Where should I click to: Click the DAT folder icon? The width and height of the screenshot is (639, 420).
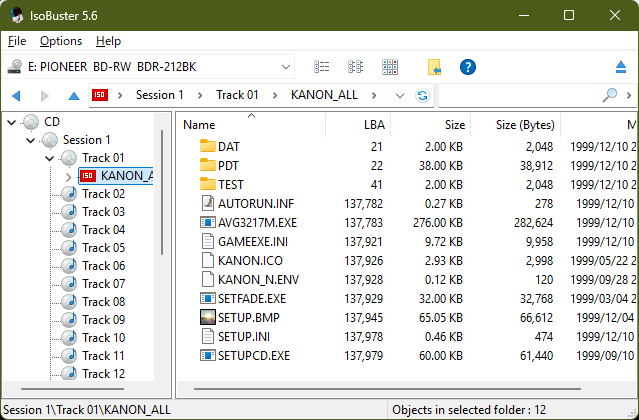tap(208, 146)
